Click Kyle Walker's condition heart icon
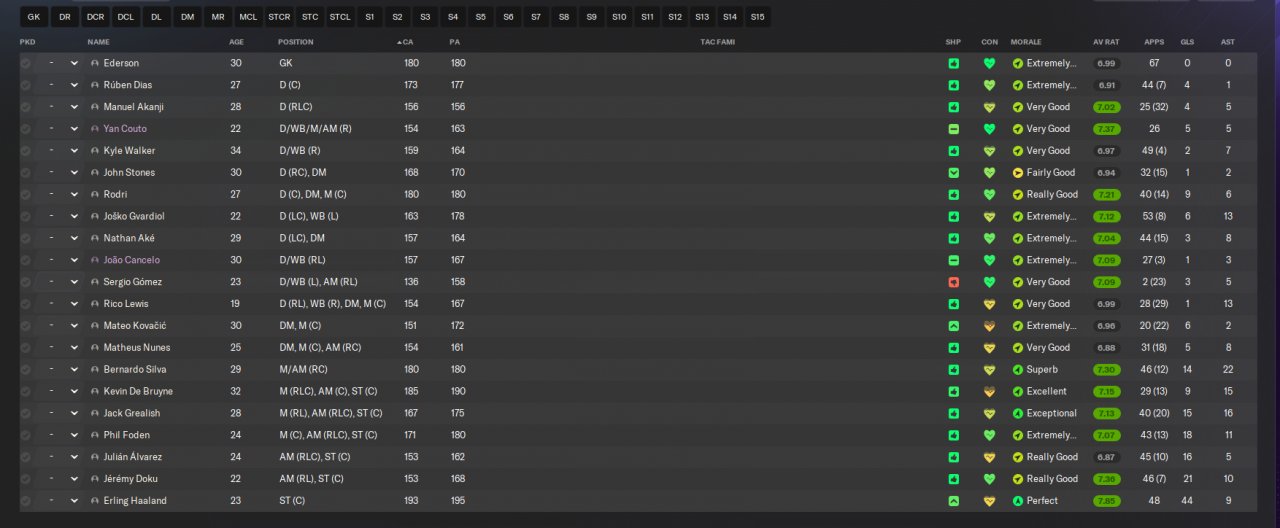The height and width of the screenshot is (528, 1280). click(x=990, y=151)
